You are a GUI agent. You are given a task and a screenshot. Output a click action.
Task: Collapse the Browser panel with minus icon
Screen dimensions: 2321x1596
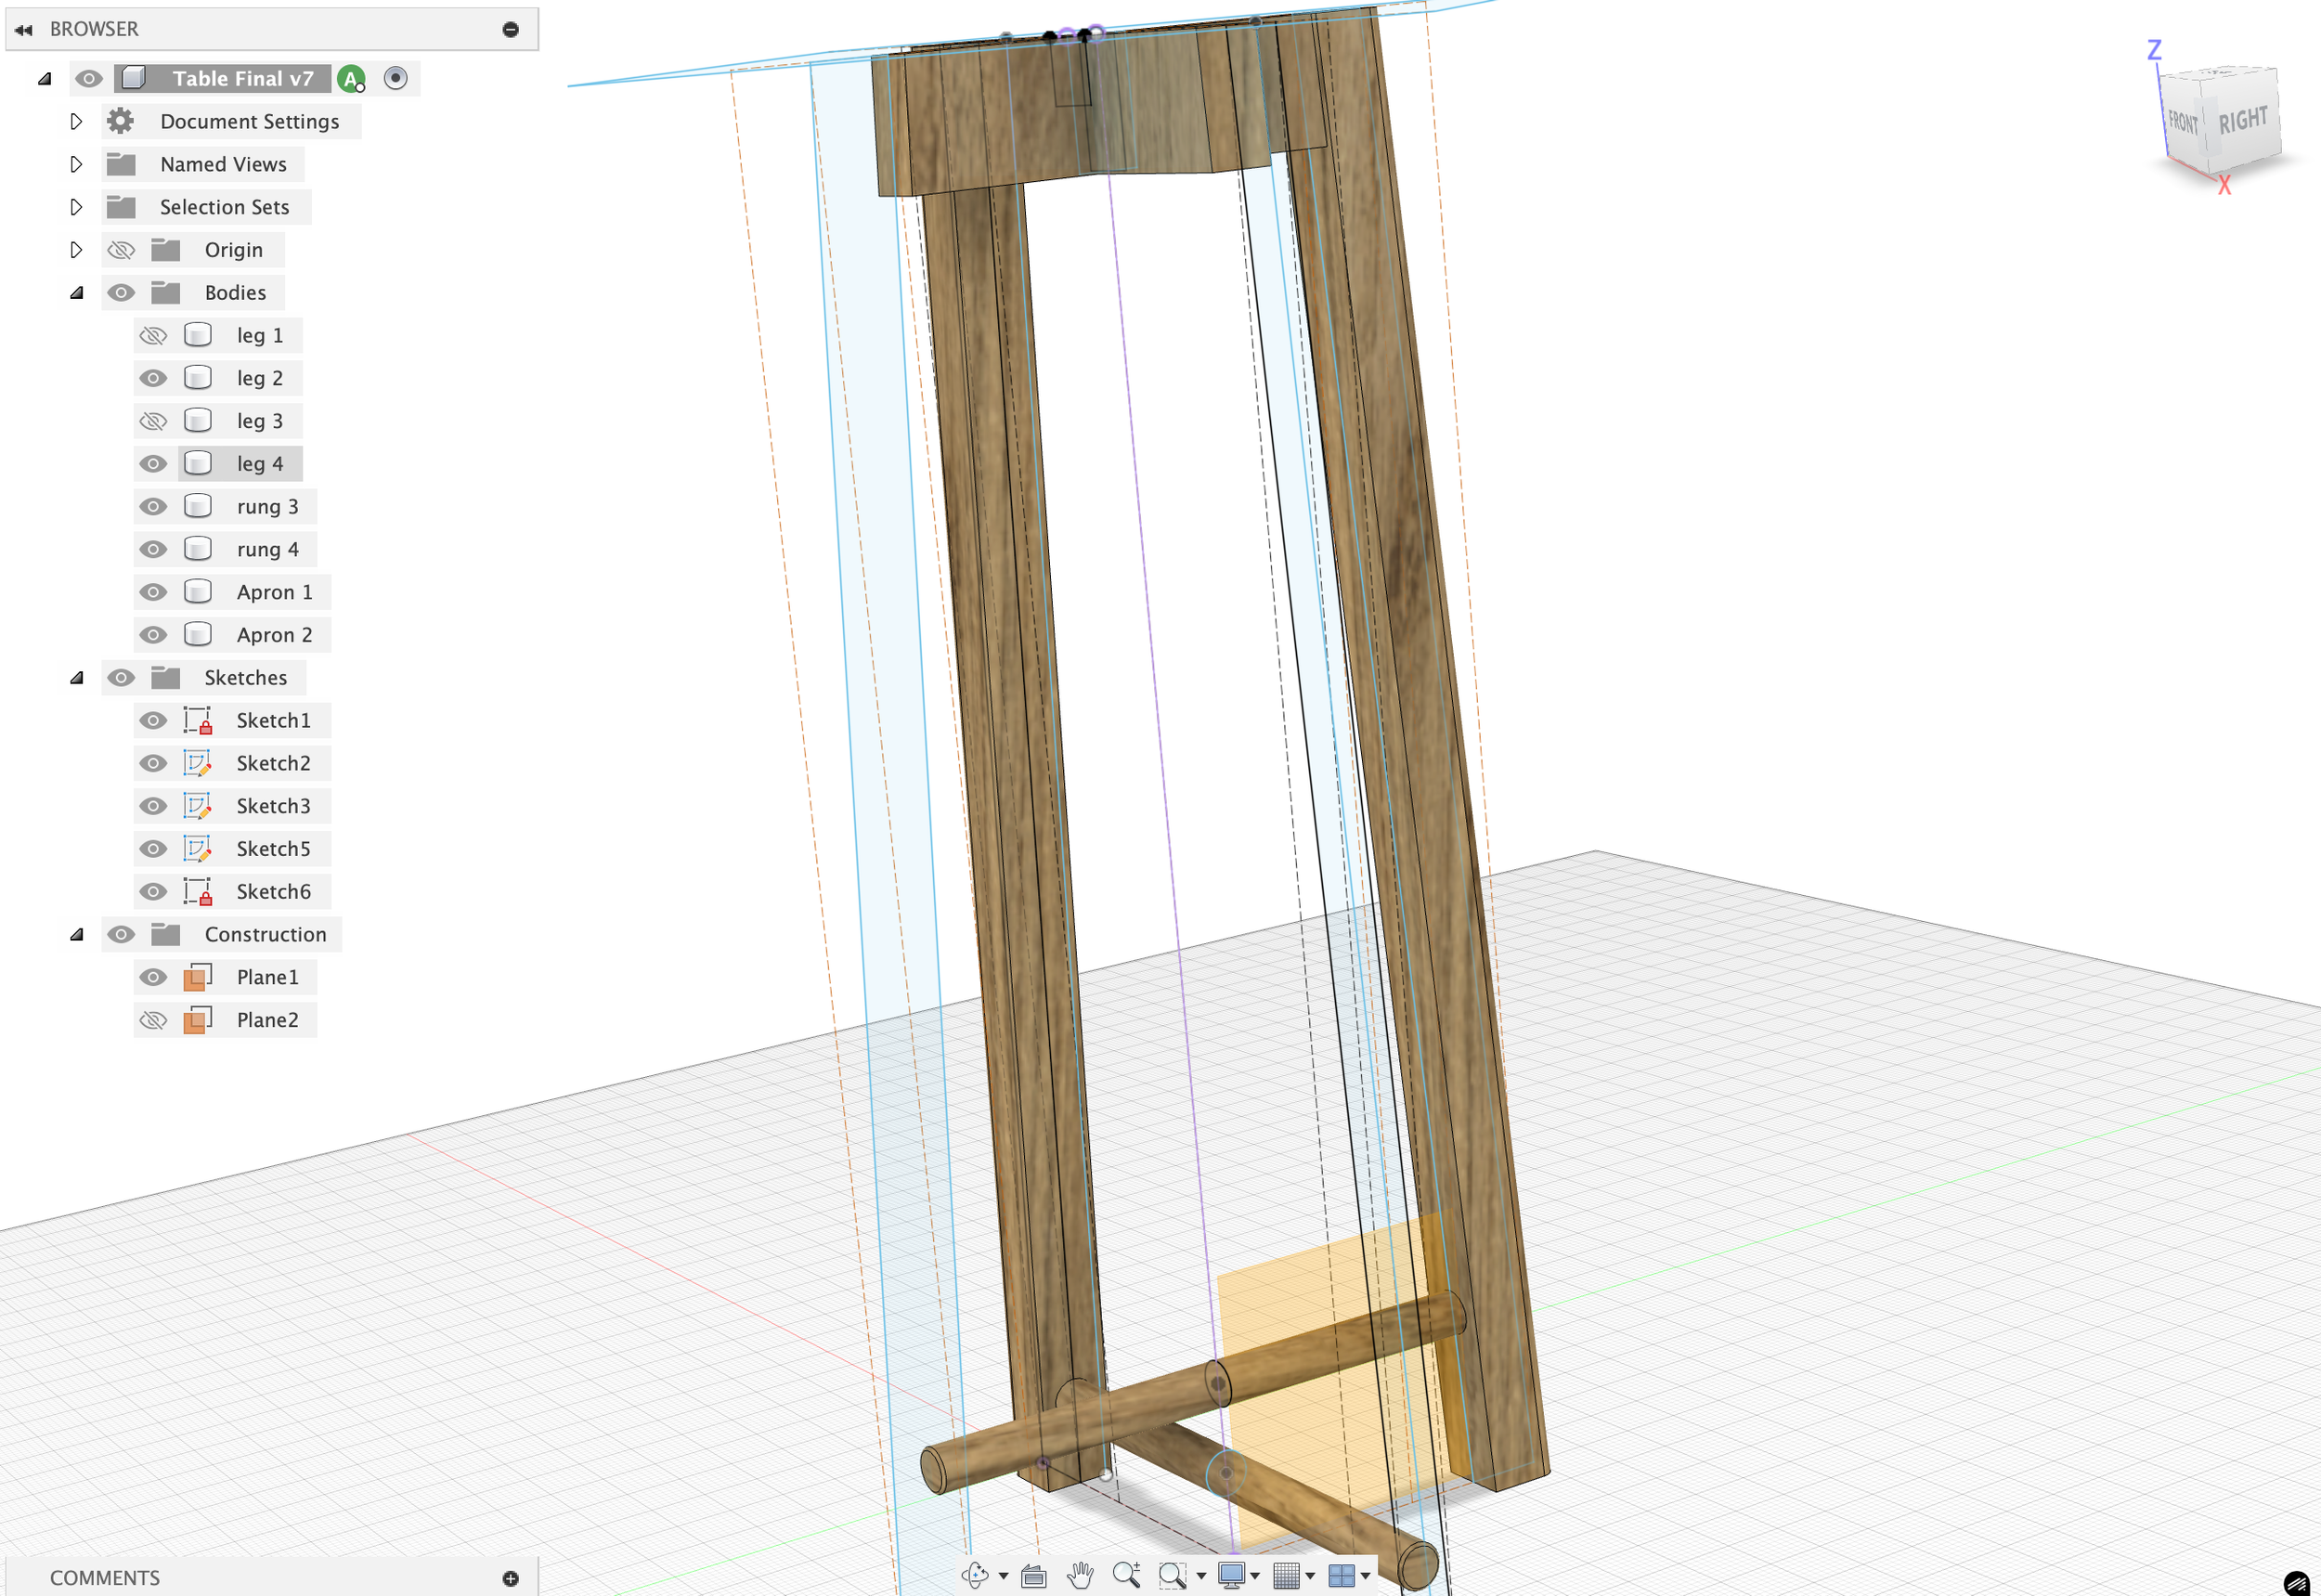(511, 29)
